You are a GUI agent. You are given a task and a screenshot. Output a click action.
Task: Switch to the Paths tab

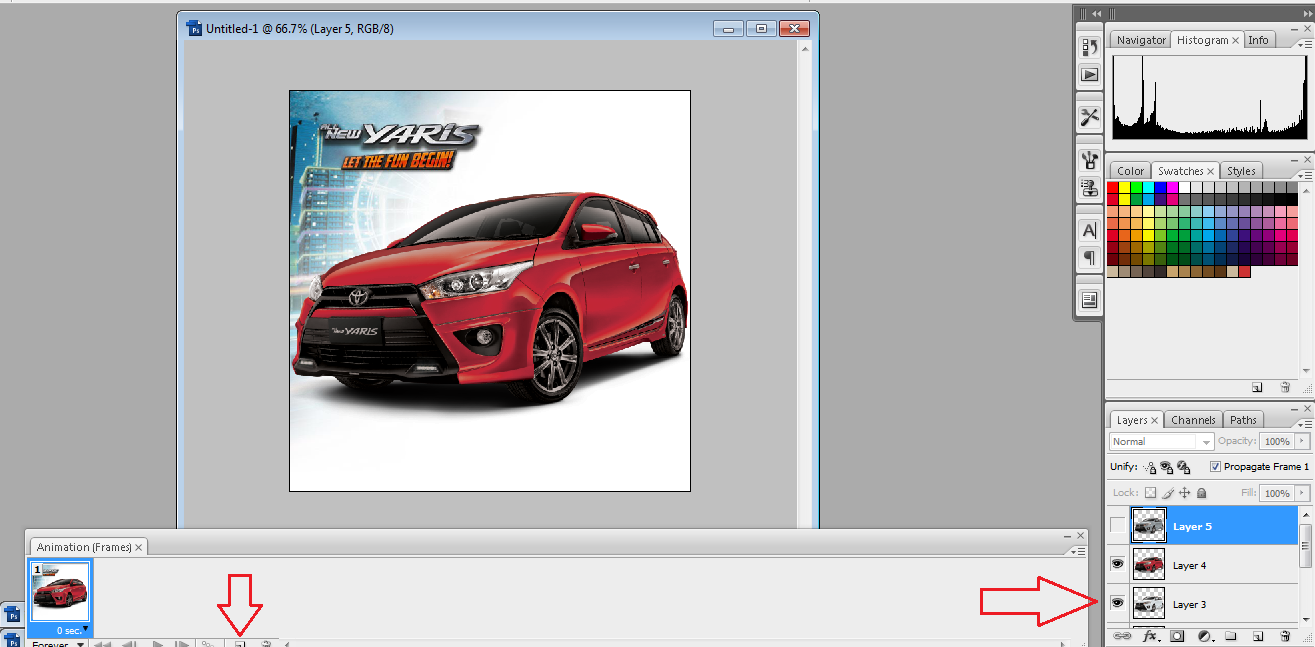1243,420
